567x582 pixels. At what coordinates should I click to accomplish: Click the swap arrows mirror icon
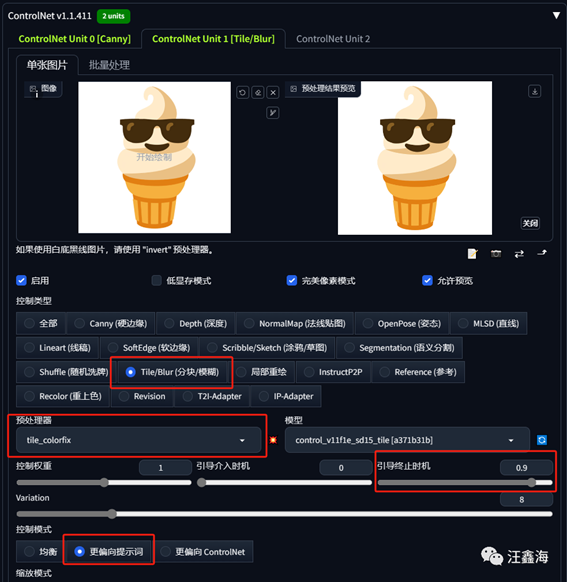pos(519,254)
